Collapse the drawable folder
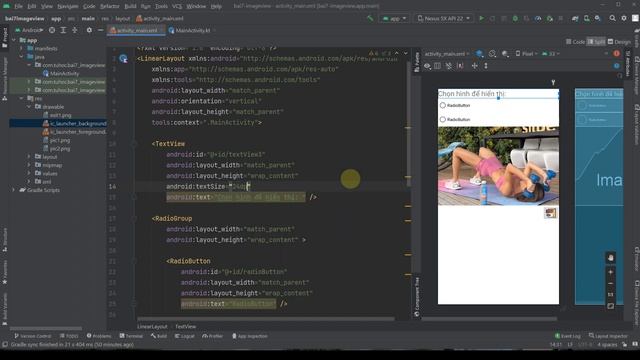The image size is (640, 360). 29,107
